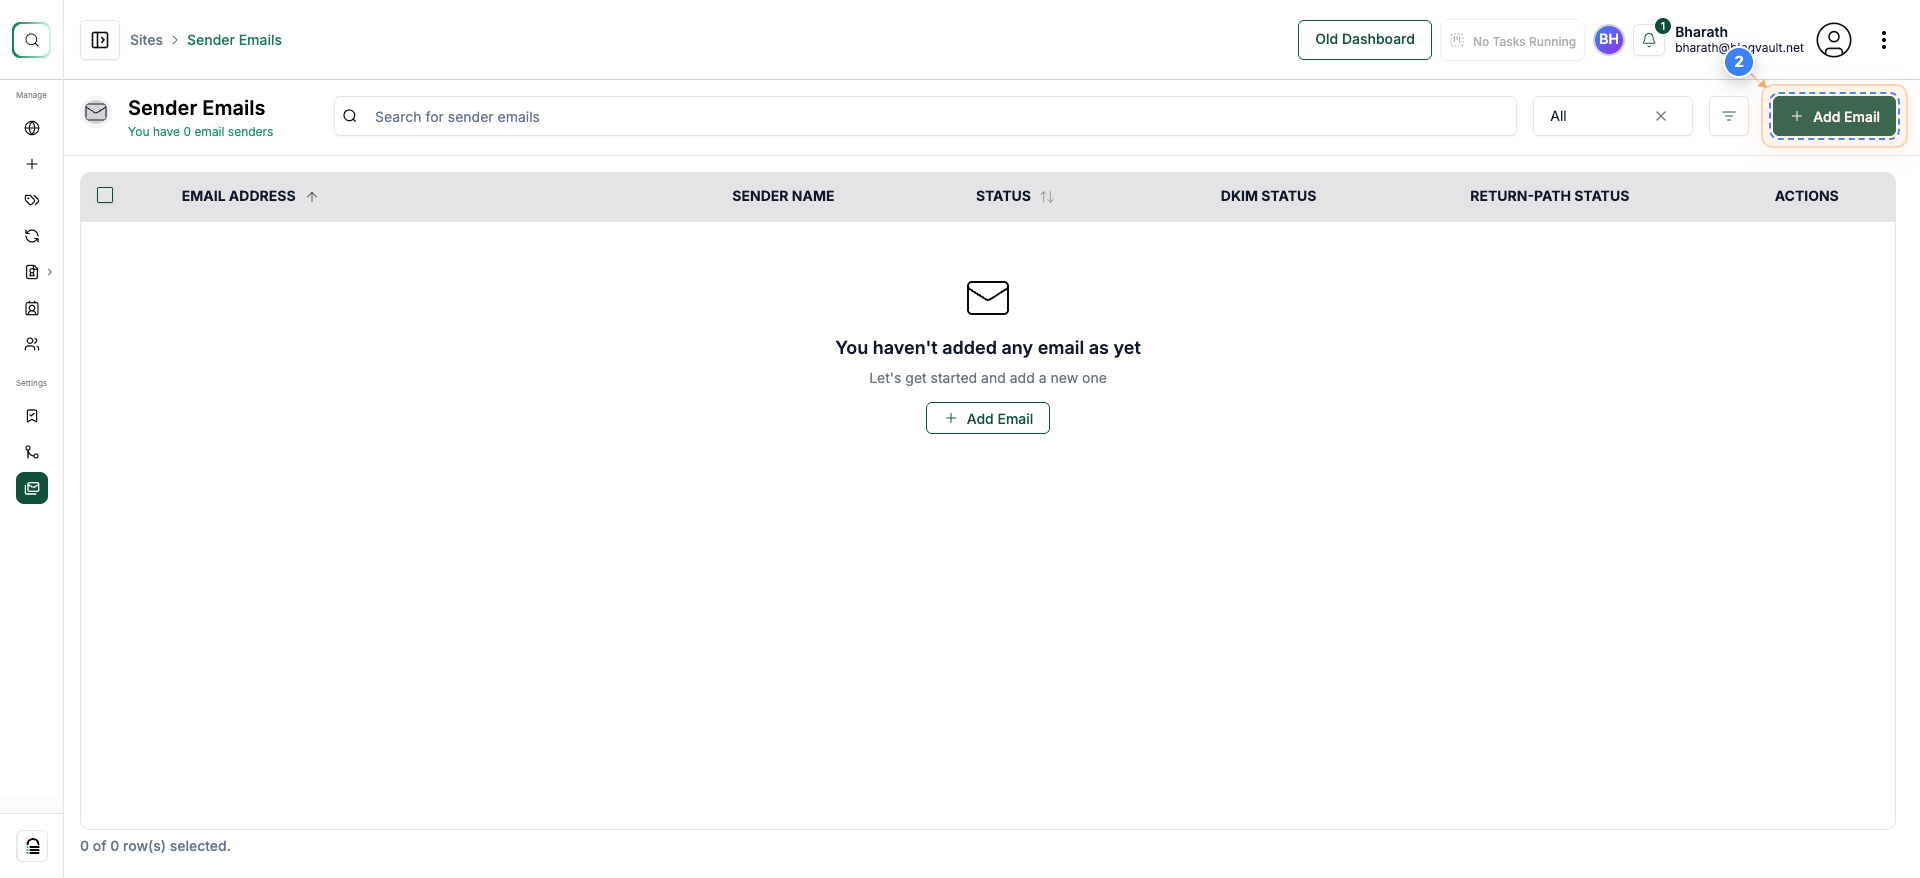Open the contact badge icon in the sidebar
This screenshot has height=878, width=1920.
[x=32, y=308]
